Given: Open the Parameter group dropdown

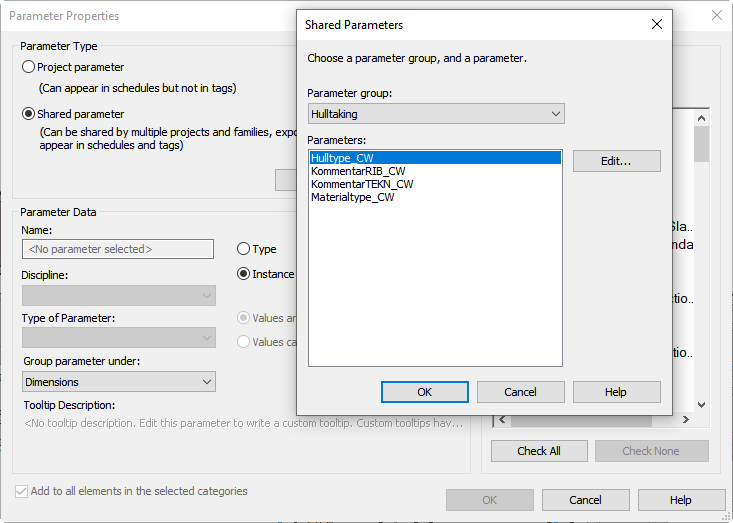Looking at the screenshot, I should click(435, 114).
